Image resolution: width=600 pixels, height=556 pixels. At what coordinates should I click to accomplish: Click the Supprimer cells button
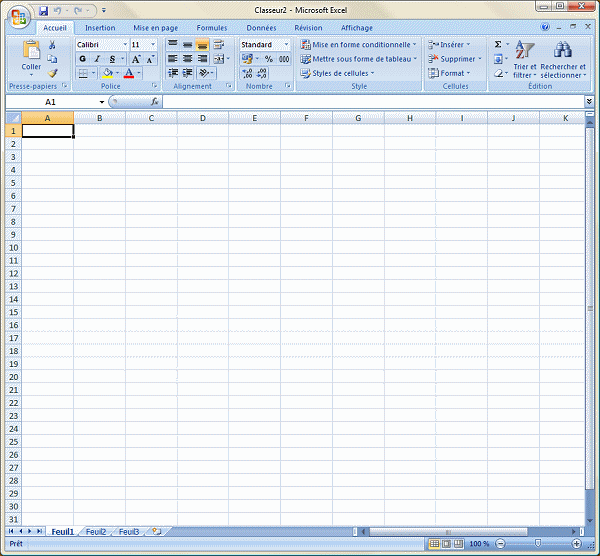point(455,59)
